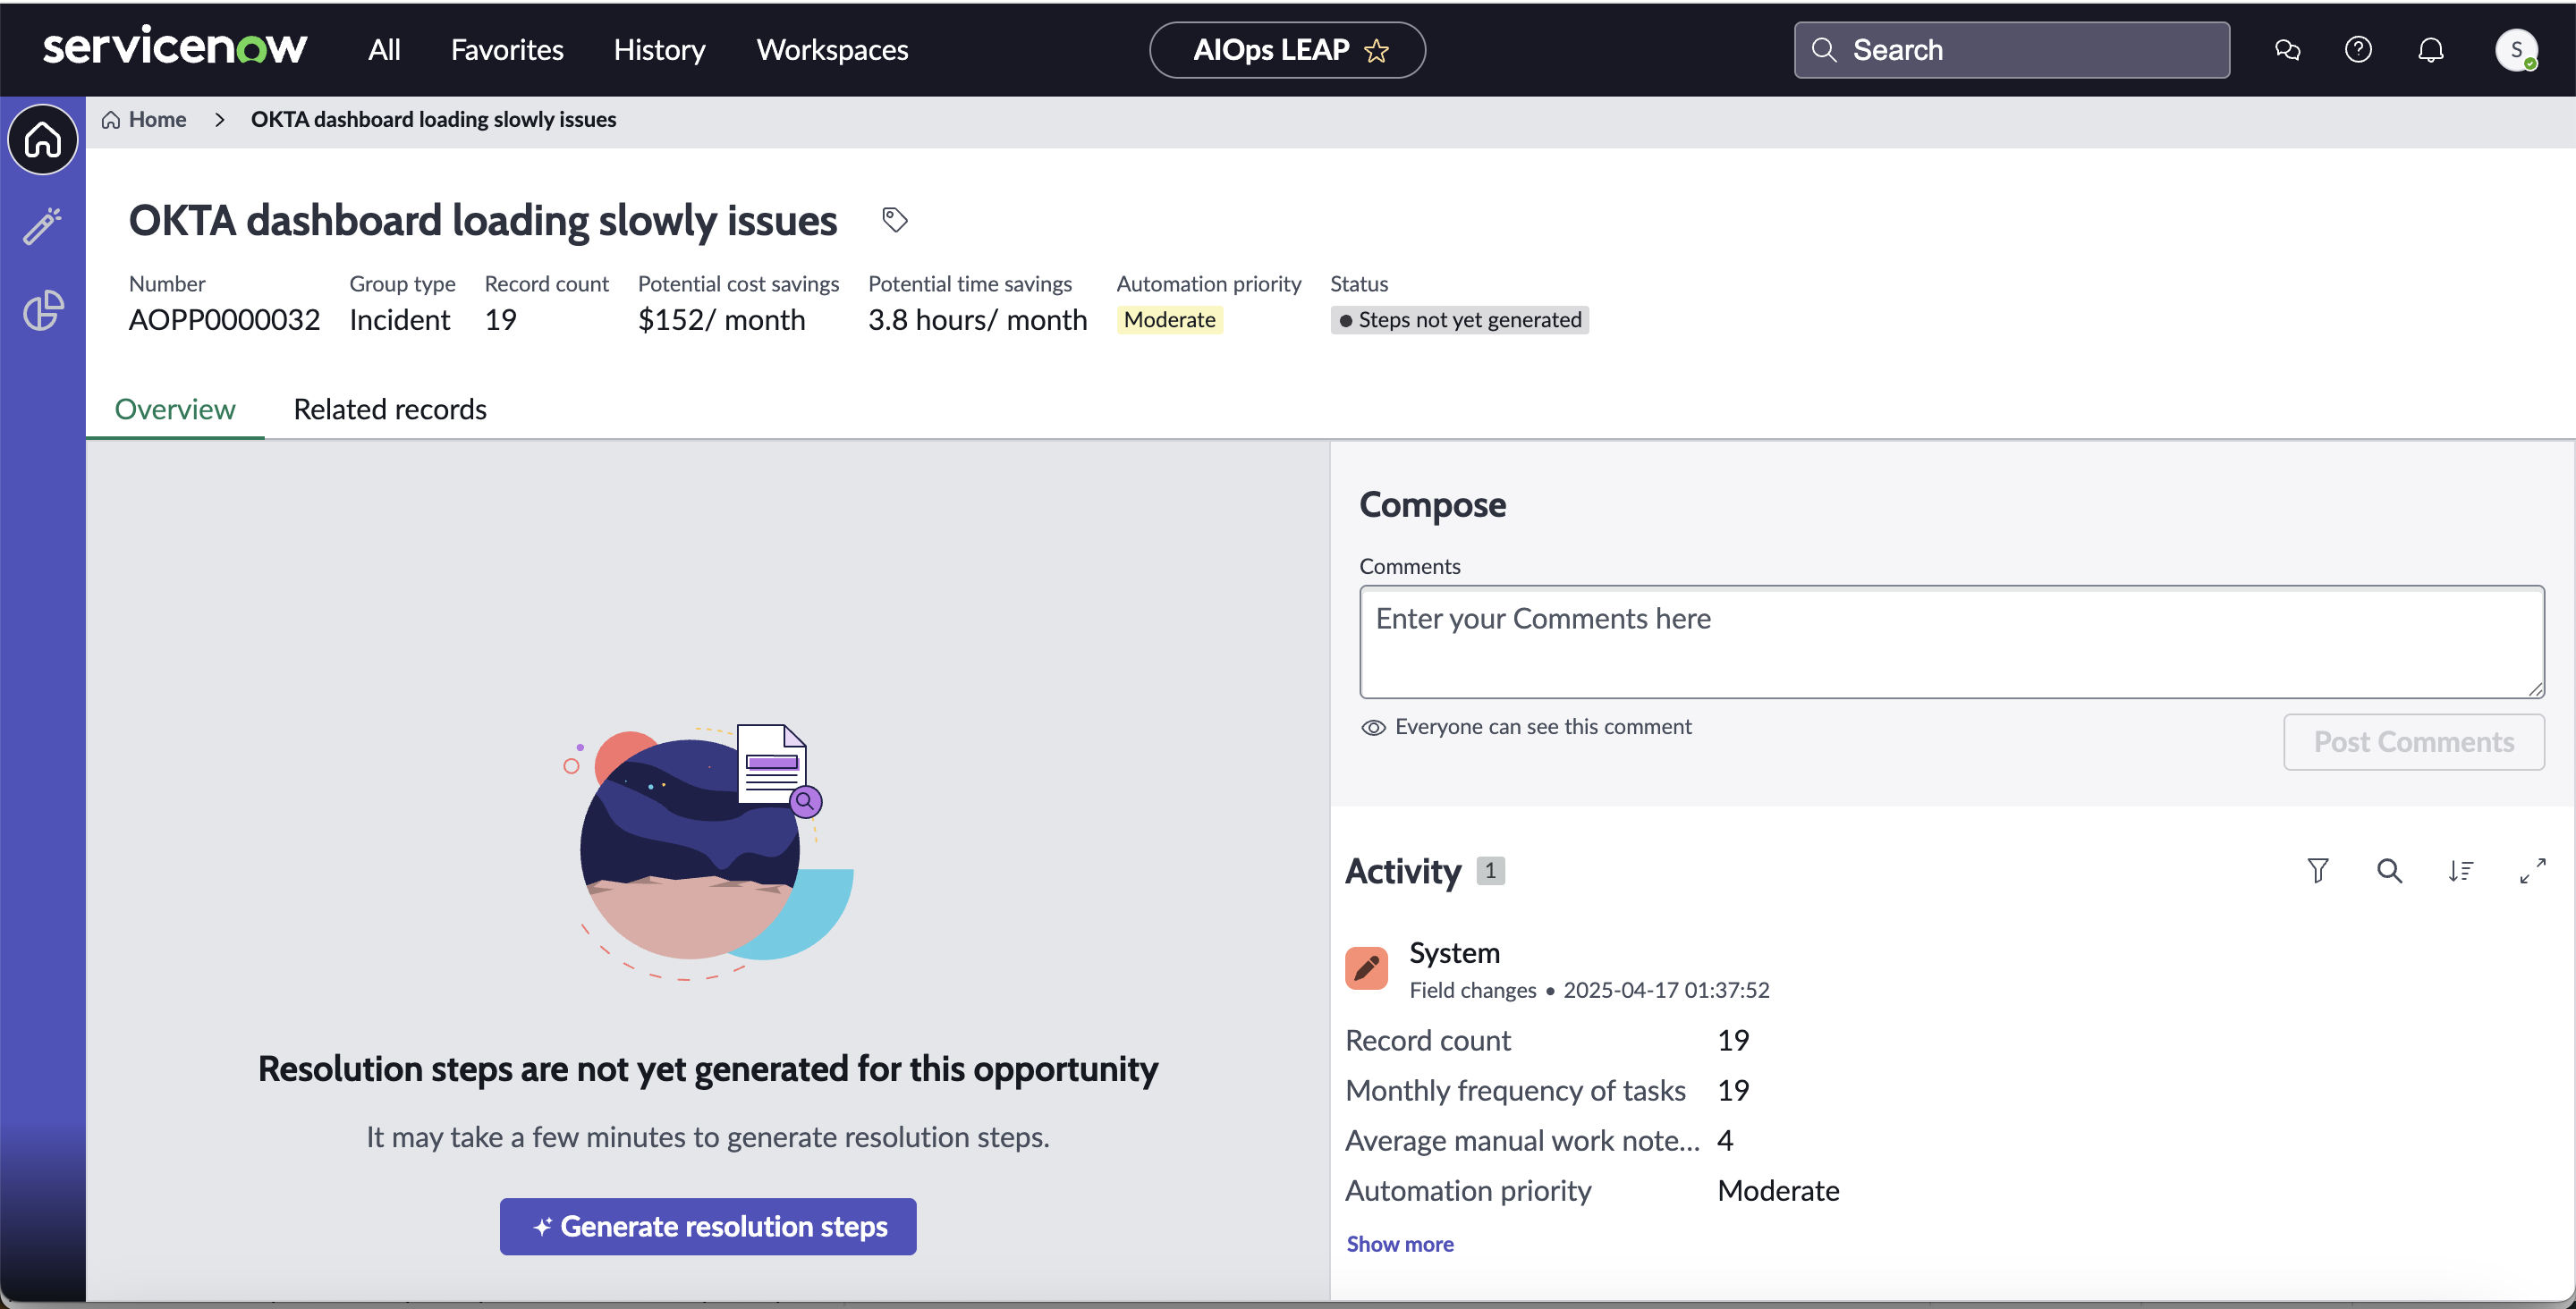Screen dimensions: 2576x1309
Task: Click Monthly frequency of tasks row
Action: click(1547, 1090)
